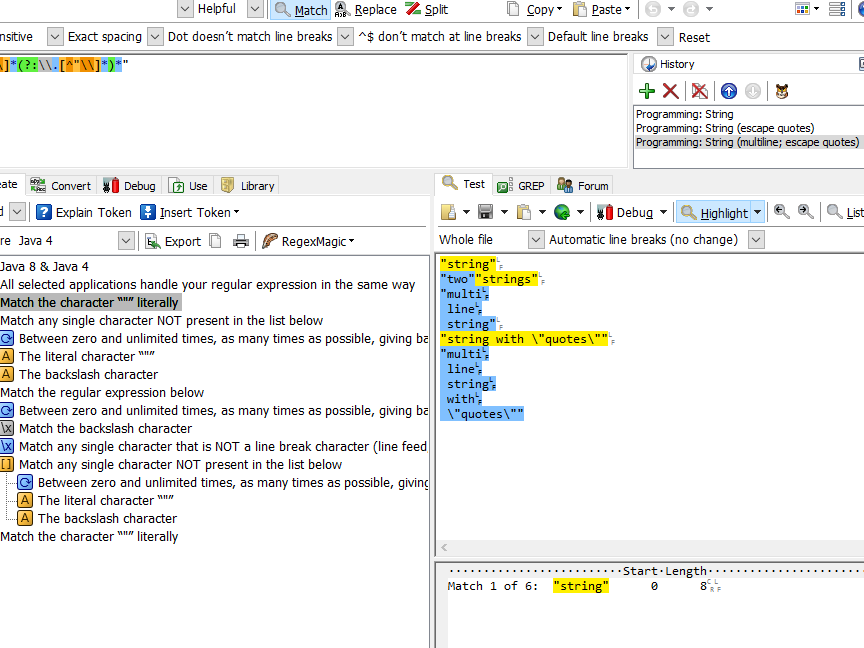Viewport: 864px width, 648px height.
Task: Toggle the Highlight button
Action: pos(714,213)
